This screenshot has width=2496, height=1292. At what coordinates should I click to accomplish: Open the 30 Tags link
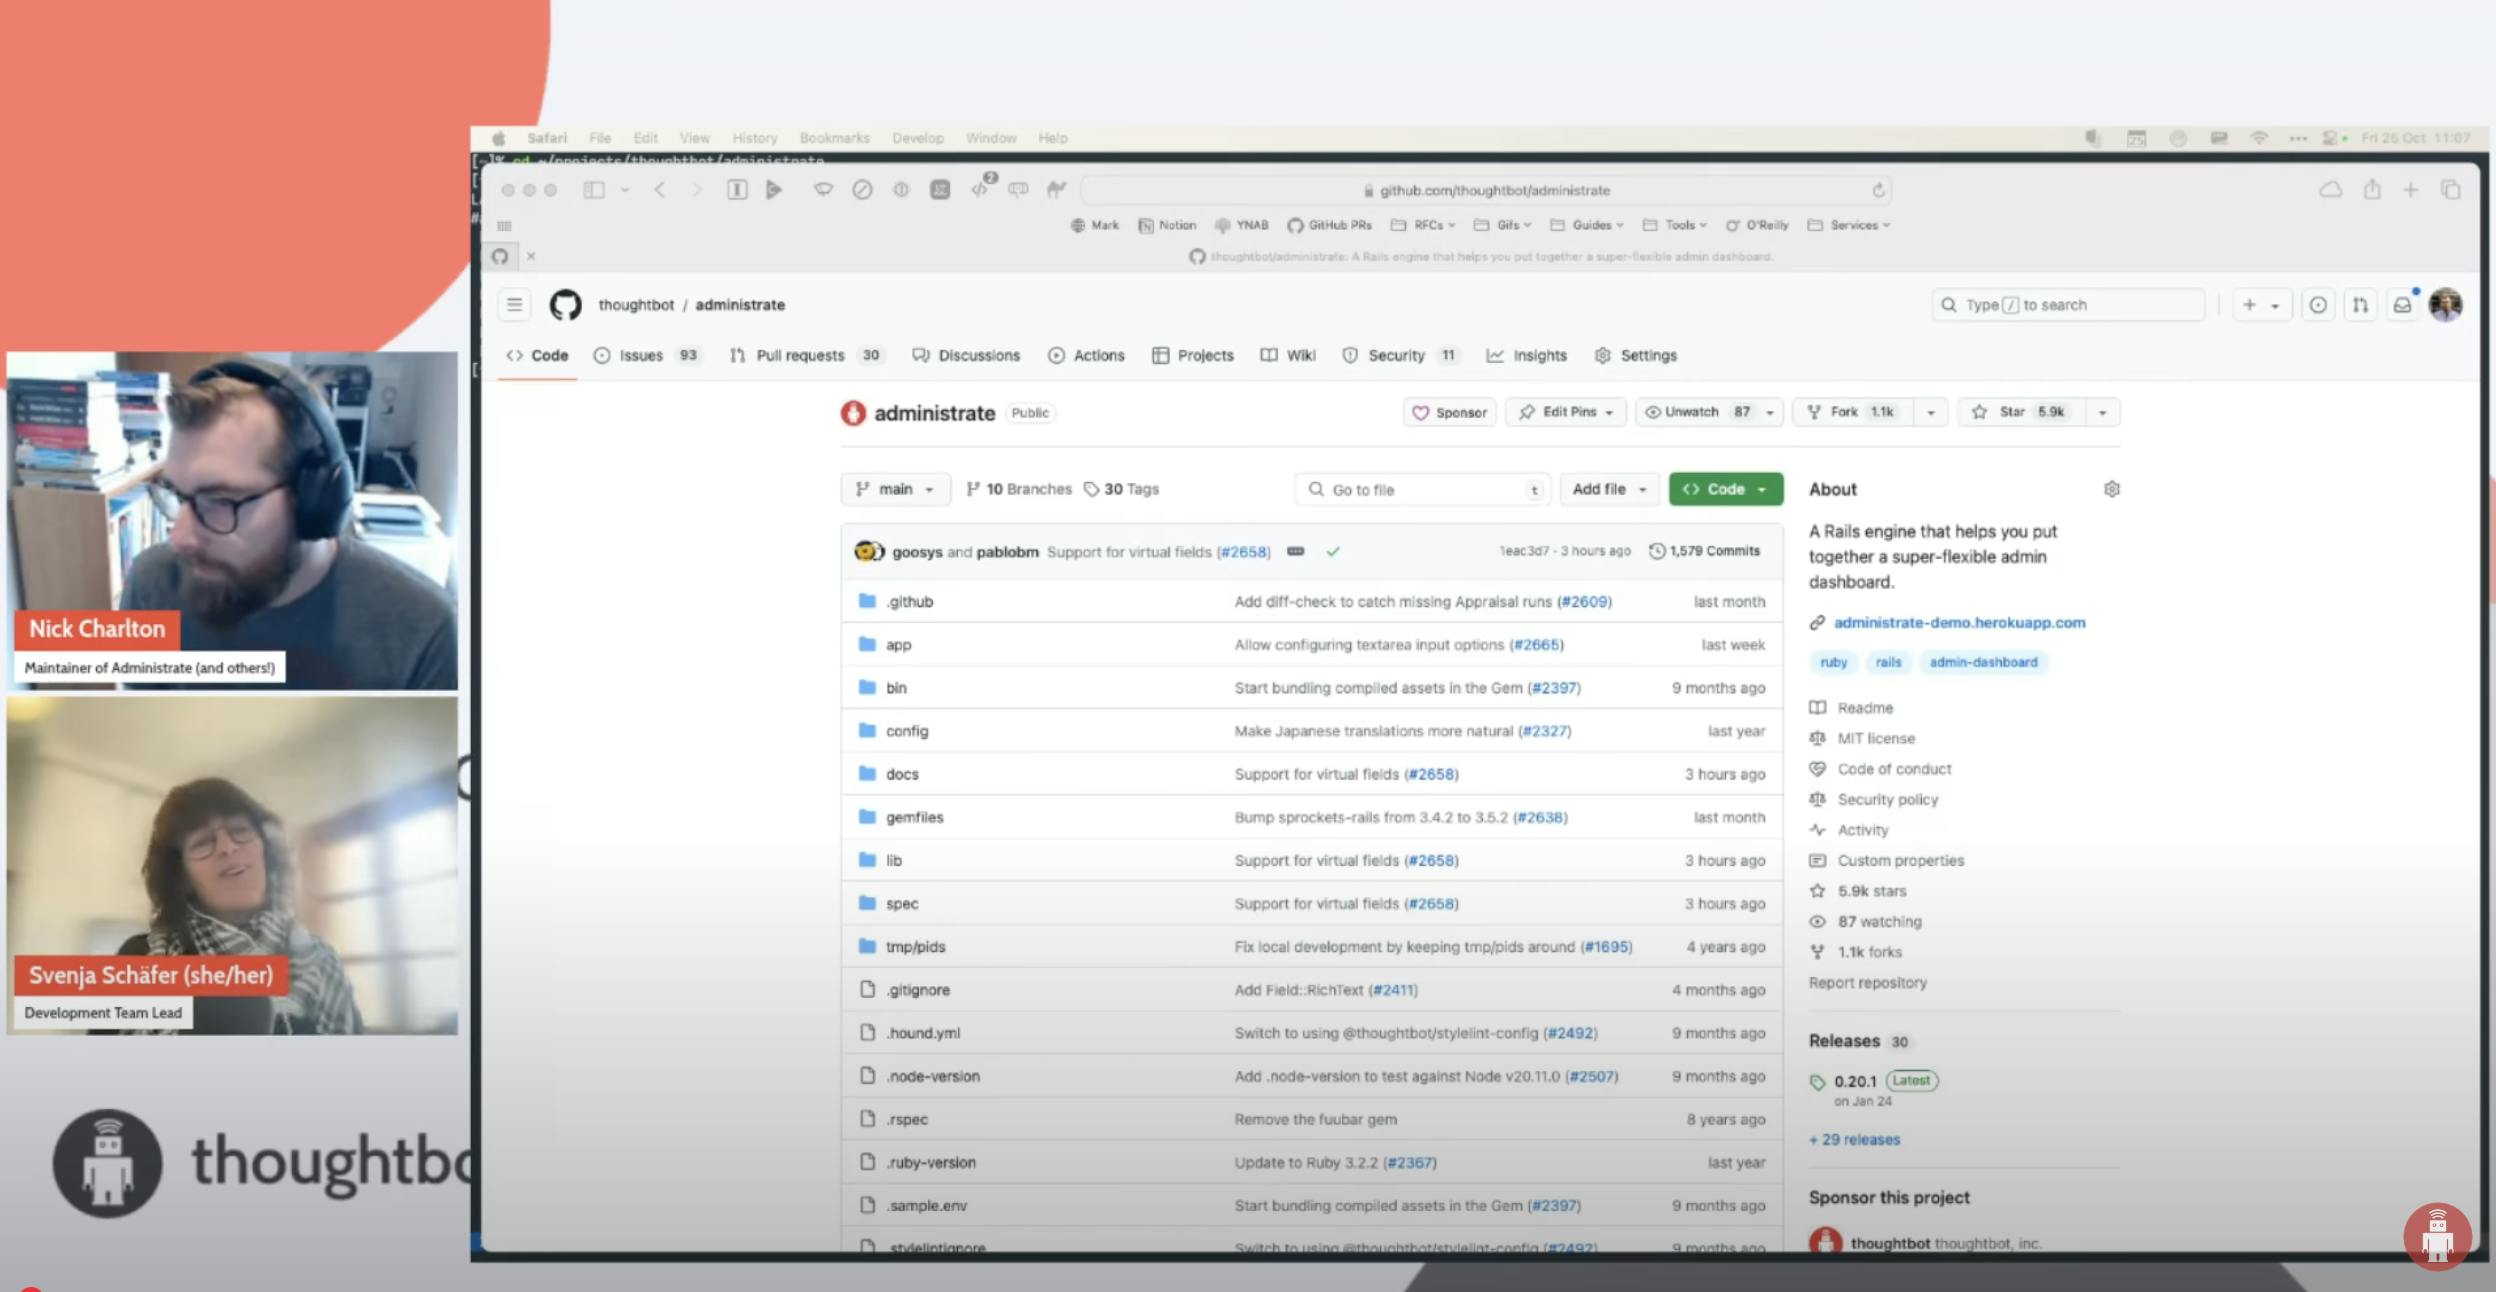click(x=1121, y=489)
